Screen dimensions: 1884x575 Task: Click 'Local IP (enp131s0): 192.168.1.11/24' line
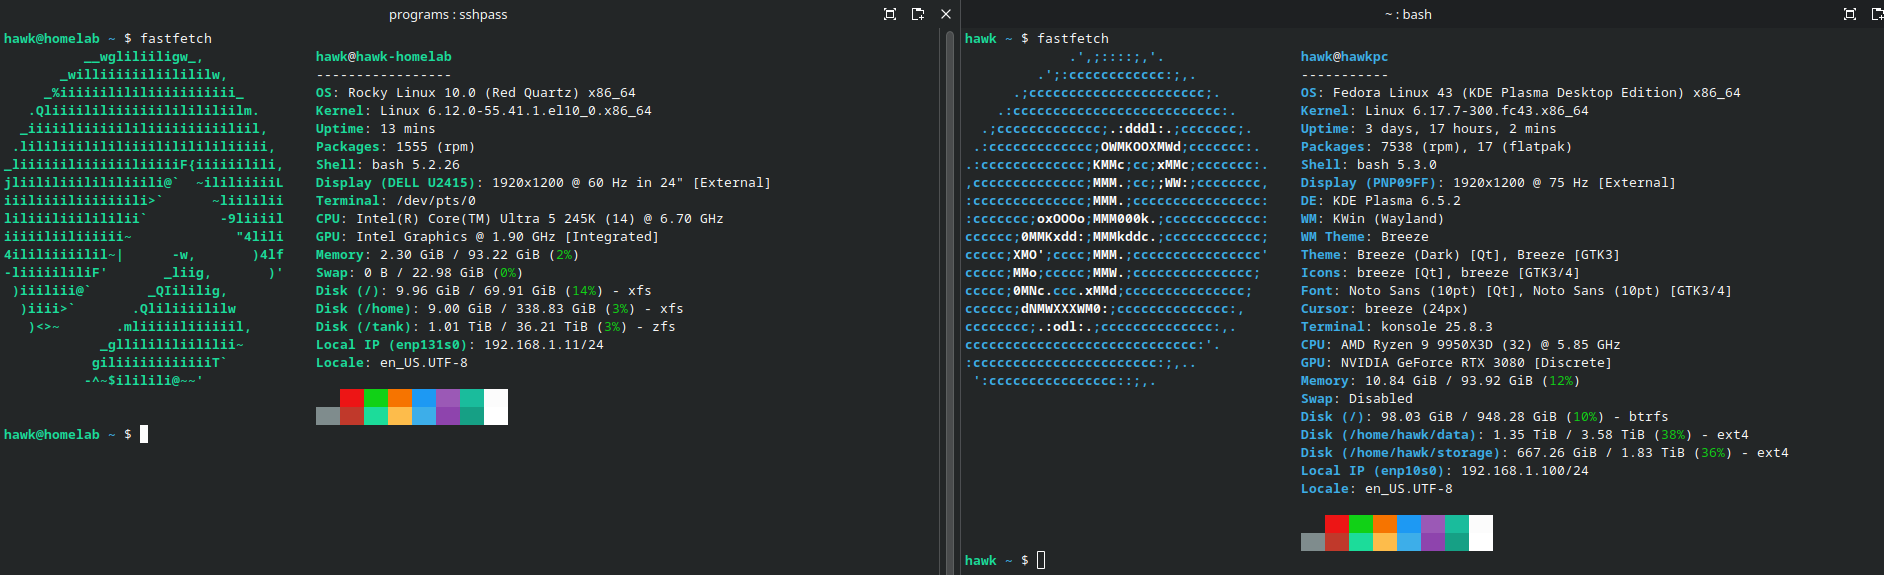460,345
